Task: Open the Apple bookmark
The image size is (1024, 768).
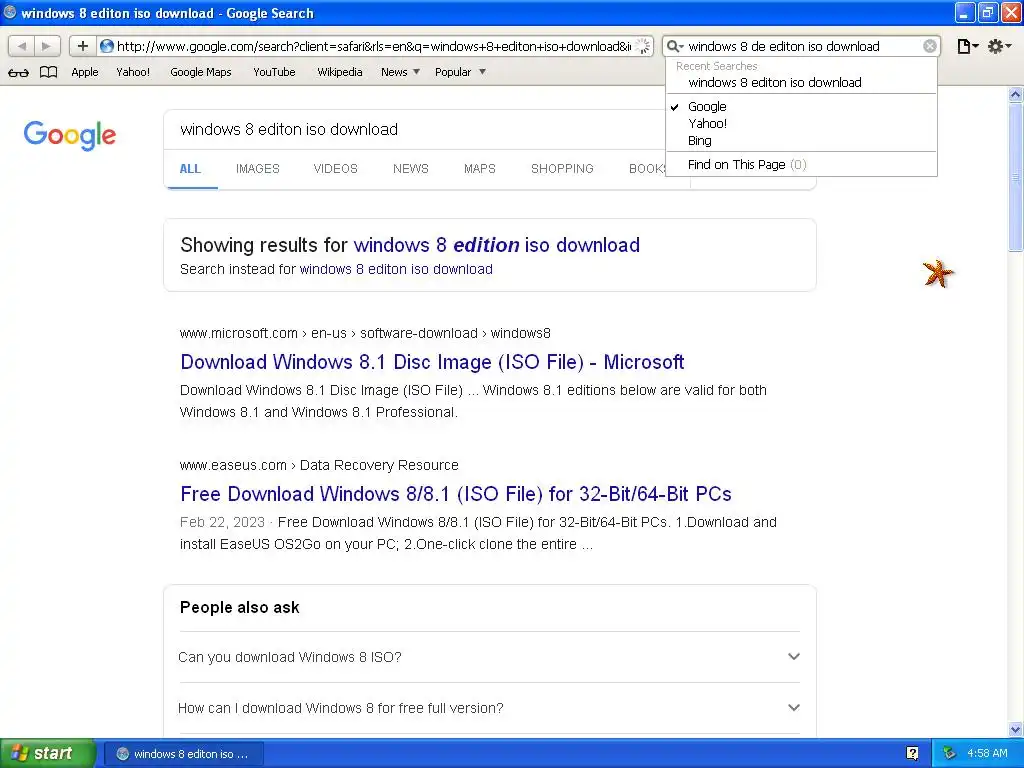Action: pyautogui.click(x=85, y=72)
